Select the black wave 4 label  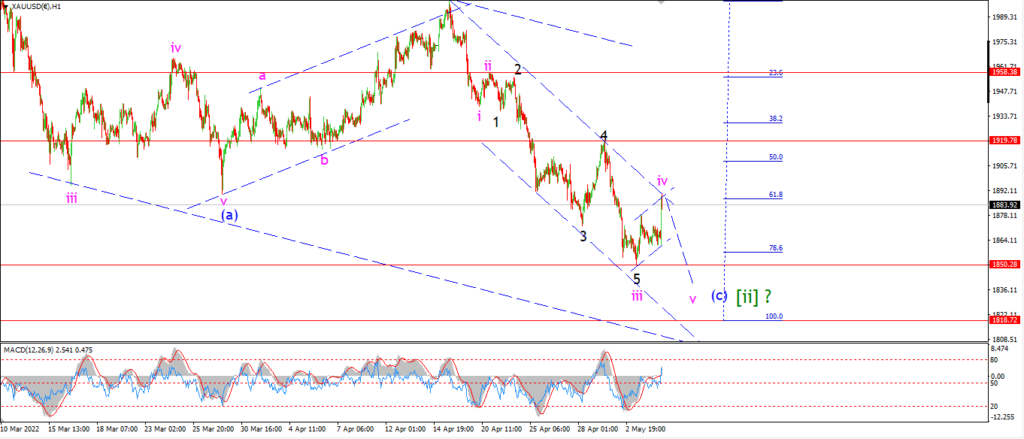tap(604, 136)
